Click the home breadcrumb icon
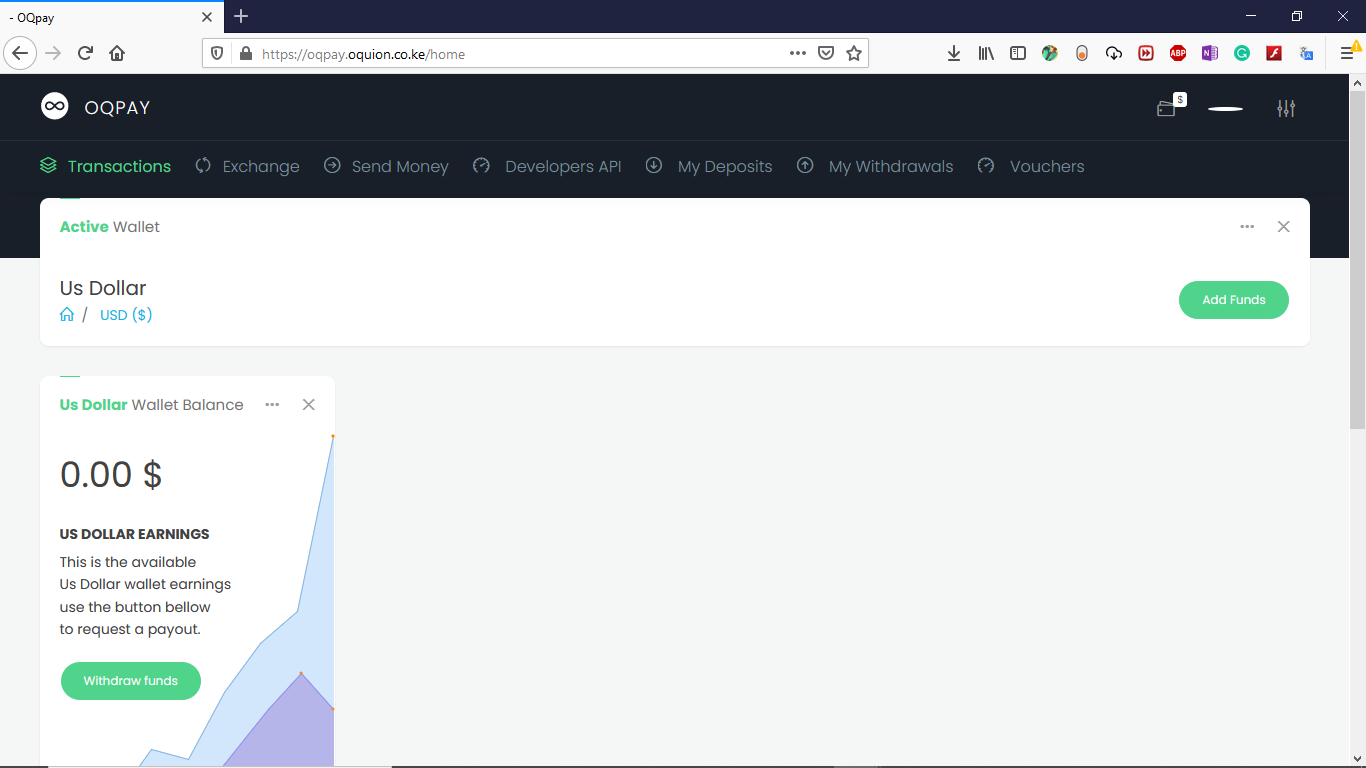The image size is (1366, 768). [67, 315]
